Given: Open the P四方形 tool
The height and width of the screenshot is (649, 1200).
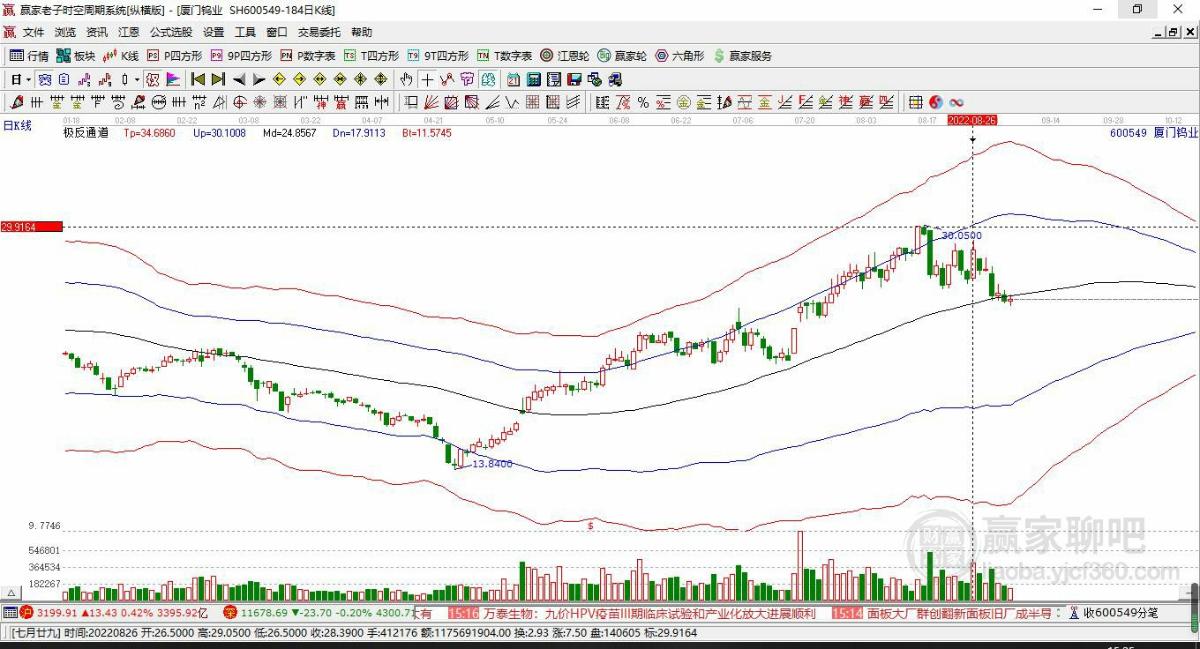Looking at the screenshot, I should pyautogui.click(x=175, y=56).
